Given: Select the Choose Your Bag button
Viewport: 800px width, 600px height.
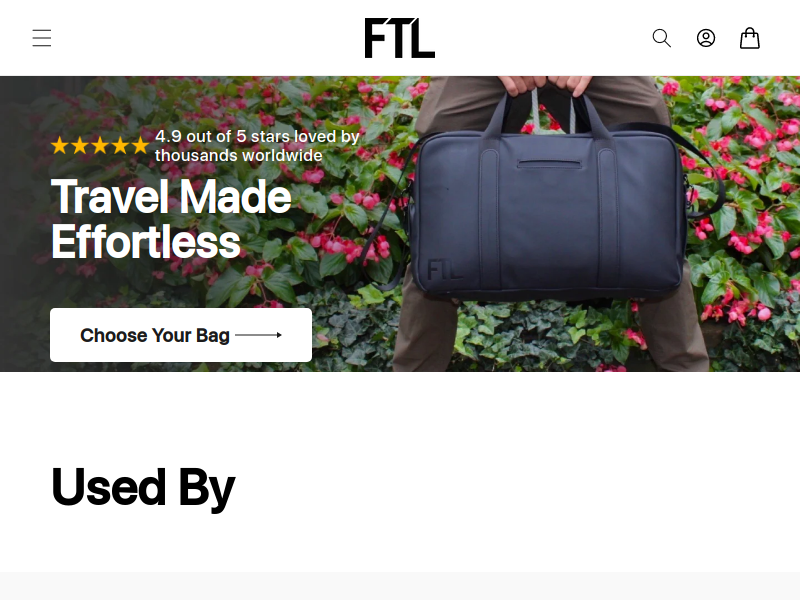Looking at the screenshot, I should coord(181,335).
